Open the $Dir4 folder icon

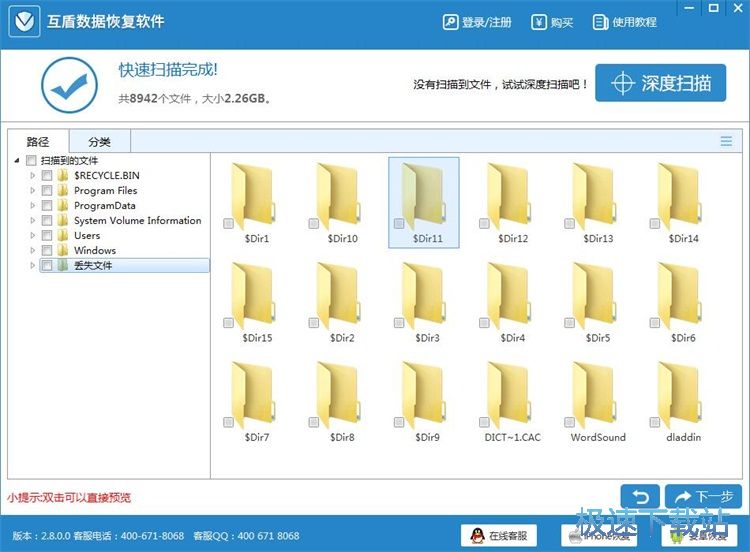(x=508, y=296)
